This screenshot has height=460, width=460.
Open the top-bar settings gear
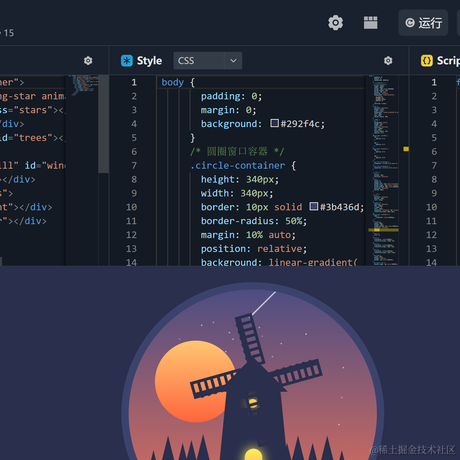pyautogui.click(x=335, y=23)
